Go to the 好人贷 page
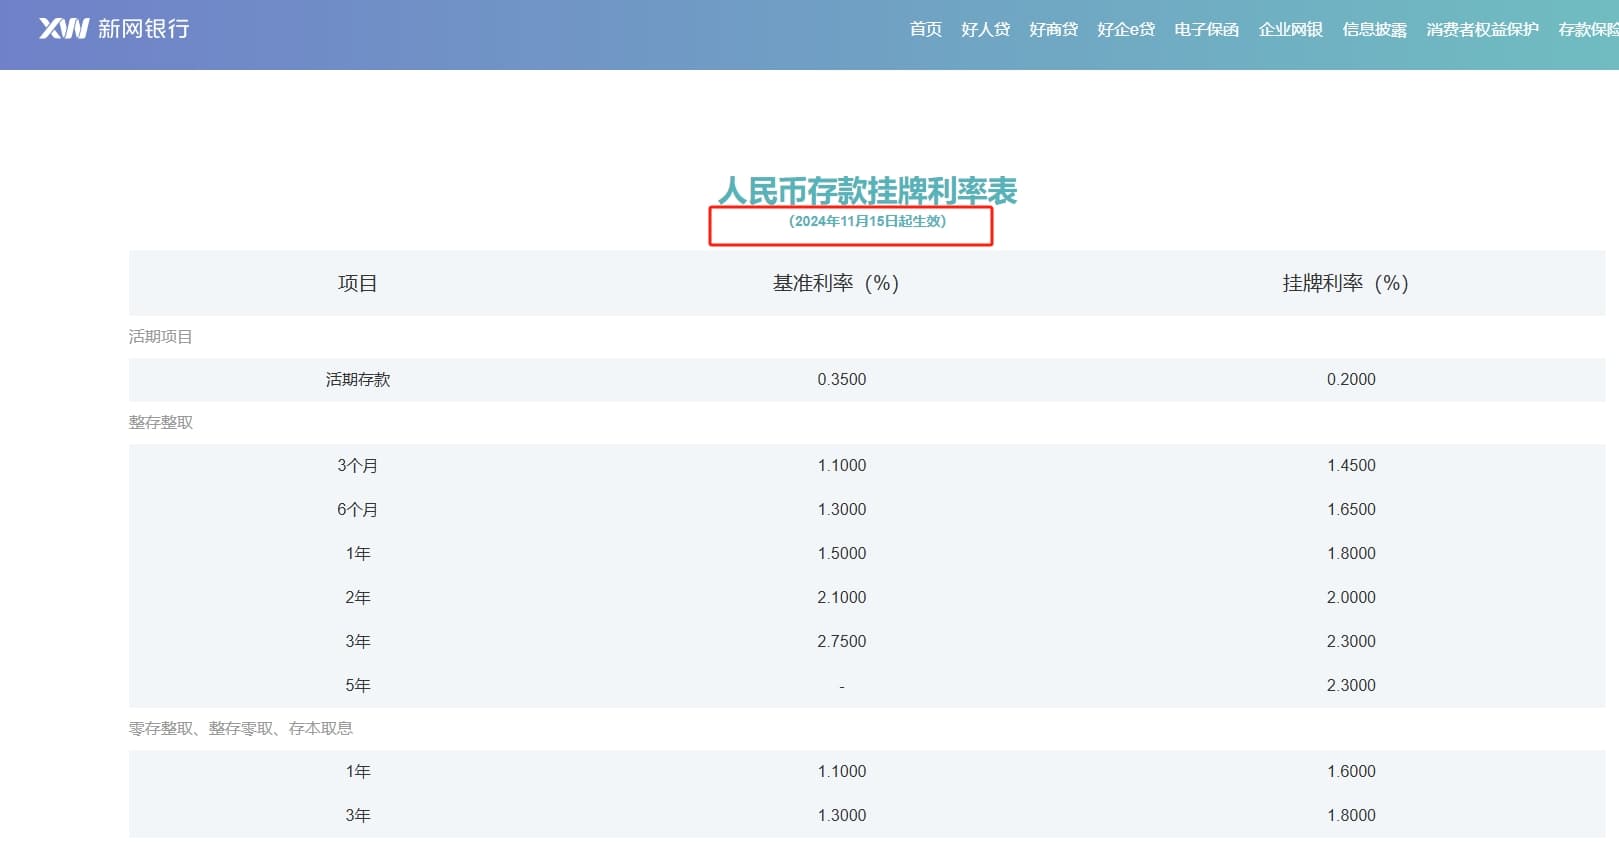The width and height of the screenshot is (1619, 850). point(985,30)
